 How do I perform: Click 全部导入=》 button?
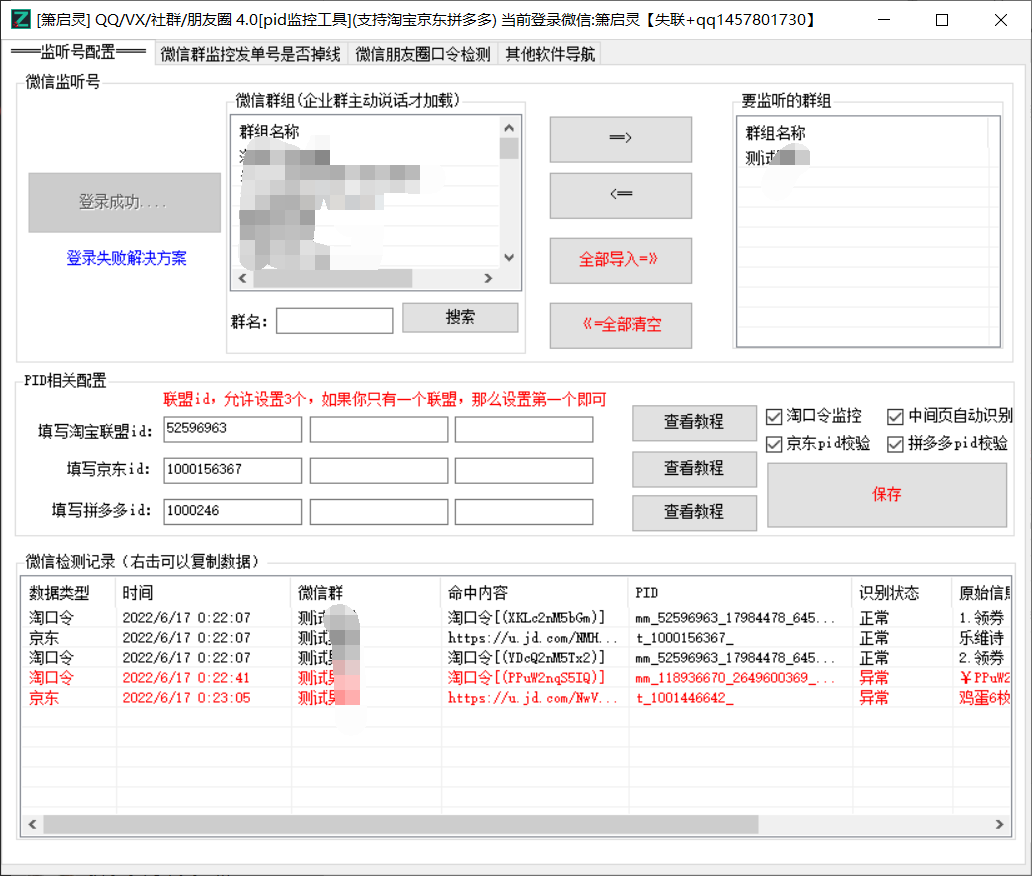point(621,260)
